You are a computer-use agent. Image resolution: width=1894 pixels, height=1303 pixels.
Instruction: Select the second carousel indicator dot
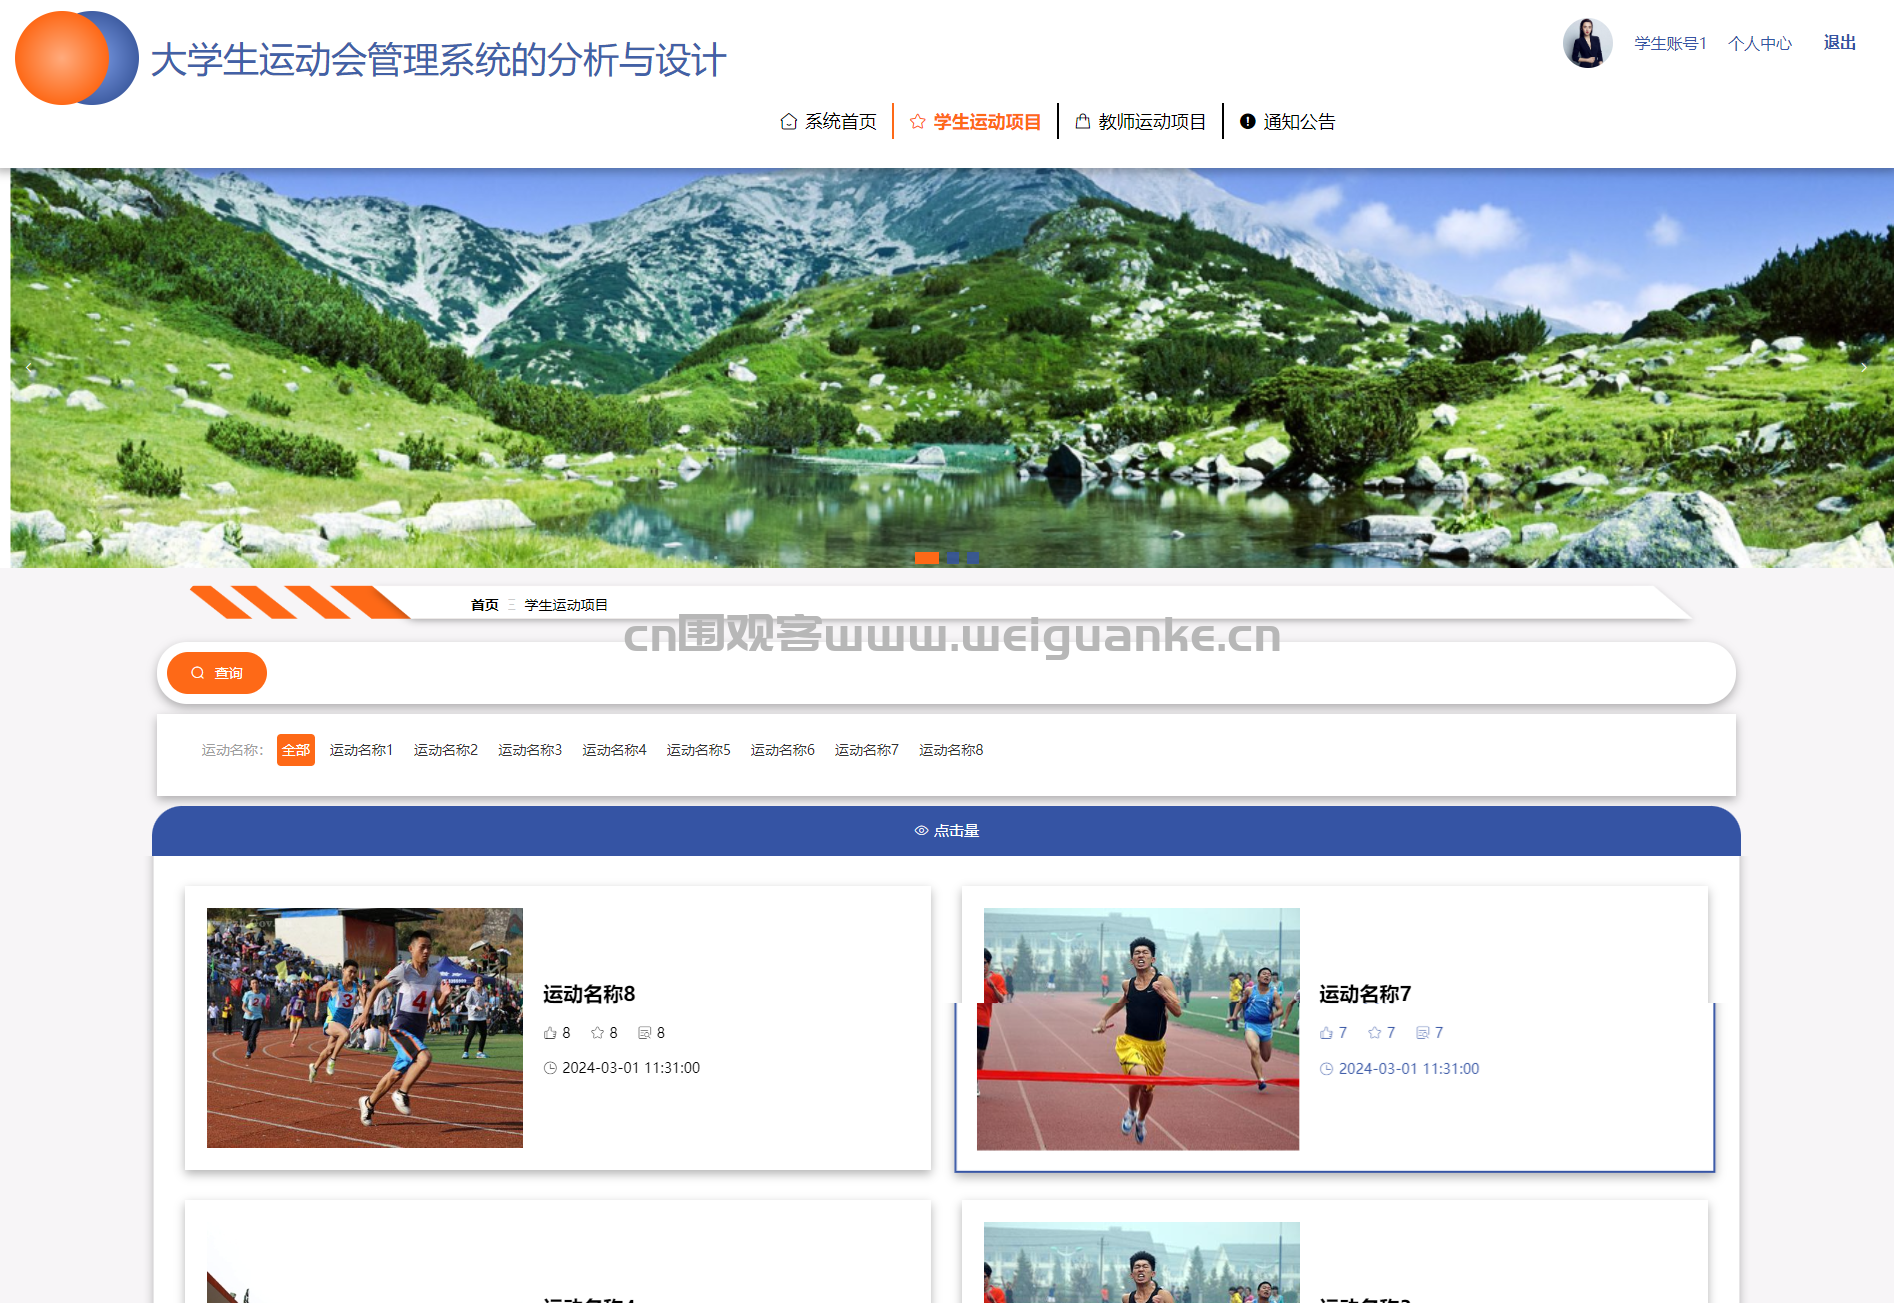pos(954,557)
